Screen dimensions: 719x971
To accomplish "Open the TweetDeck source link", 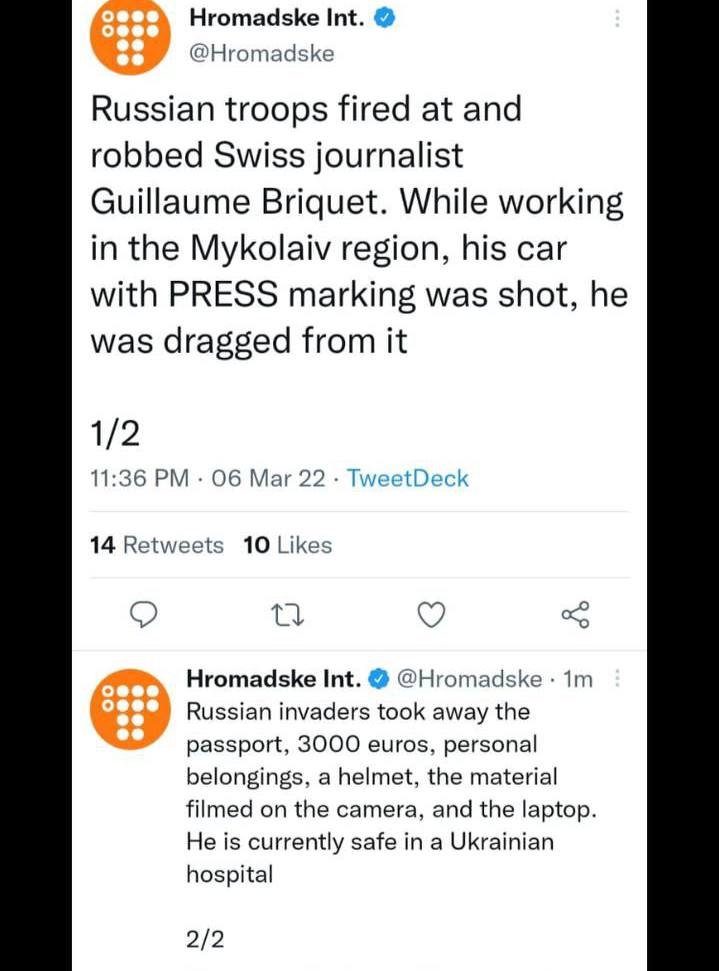I will click(x=407, y=478).
